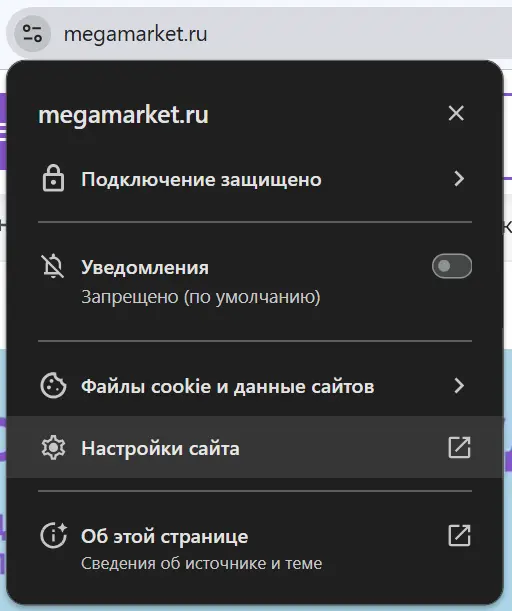The width and height of the screenshot is (512, 611).
Task: Click the padlock icon beside Подключение защищено
Action: coord(53,178)
